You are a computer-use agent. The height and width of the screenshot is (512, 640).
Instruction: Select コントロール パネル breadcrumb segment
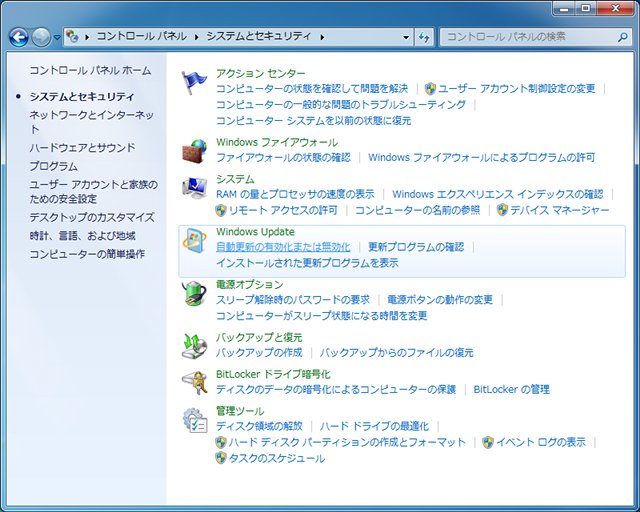[142, 36]
